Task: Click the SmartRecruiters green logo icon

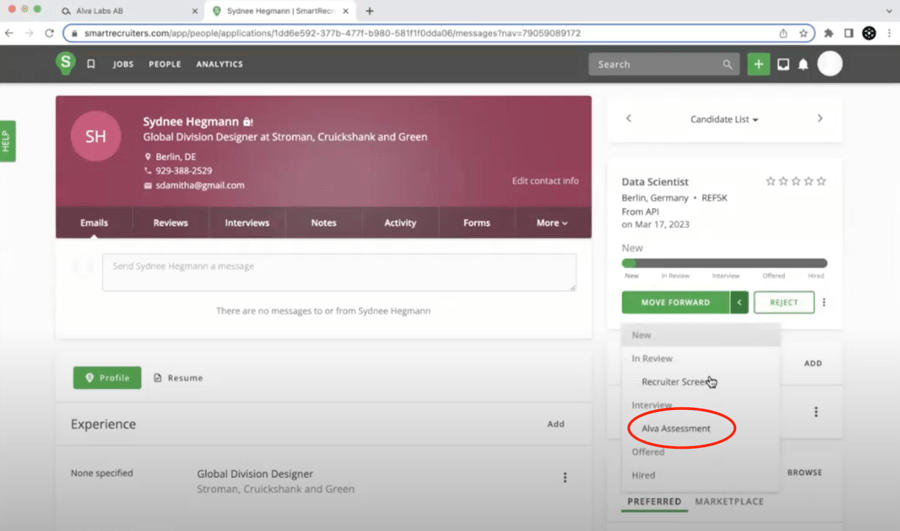Action: tap(65, 63)
